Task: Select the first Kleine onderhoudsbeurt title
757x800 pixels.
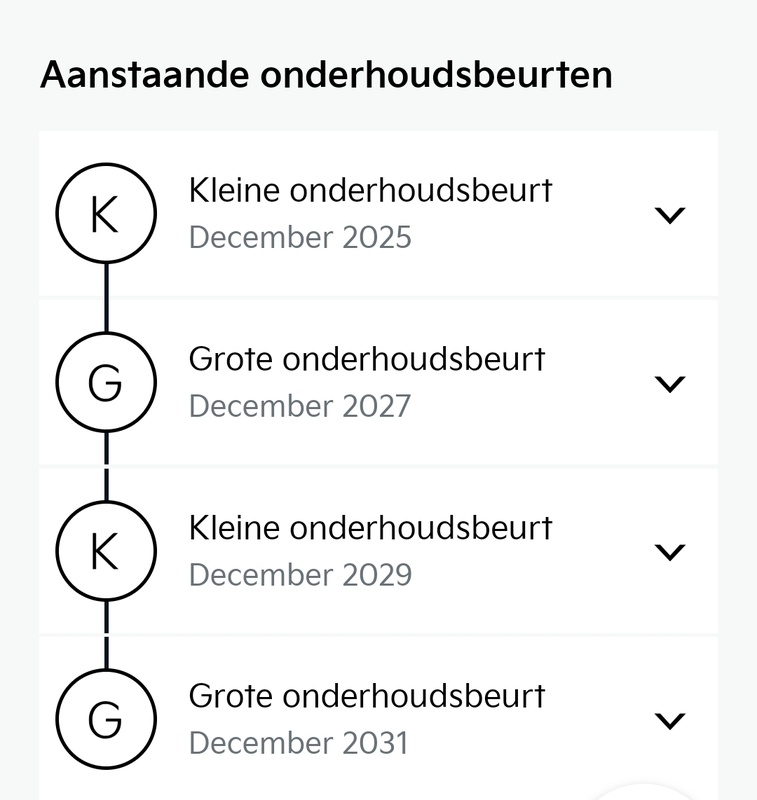Action: [370, 190]
